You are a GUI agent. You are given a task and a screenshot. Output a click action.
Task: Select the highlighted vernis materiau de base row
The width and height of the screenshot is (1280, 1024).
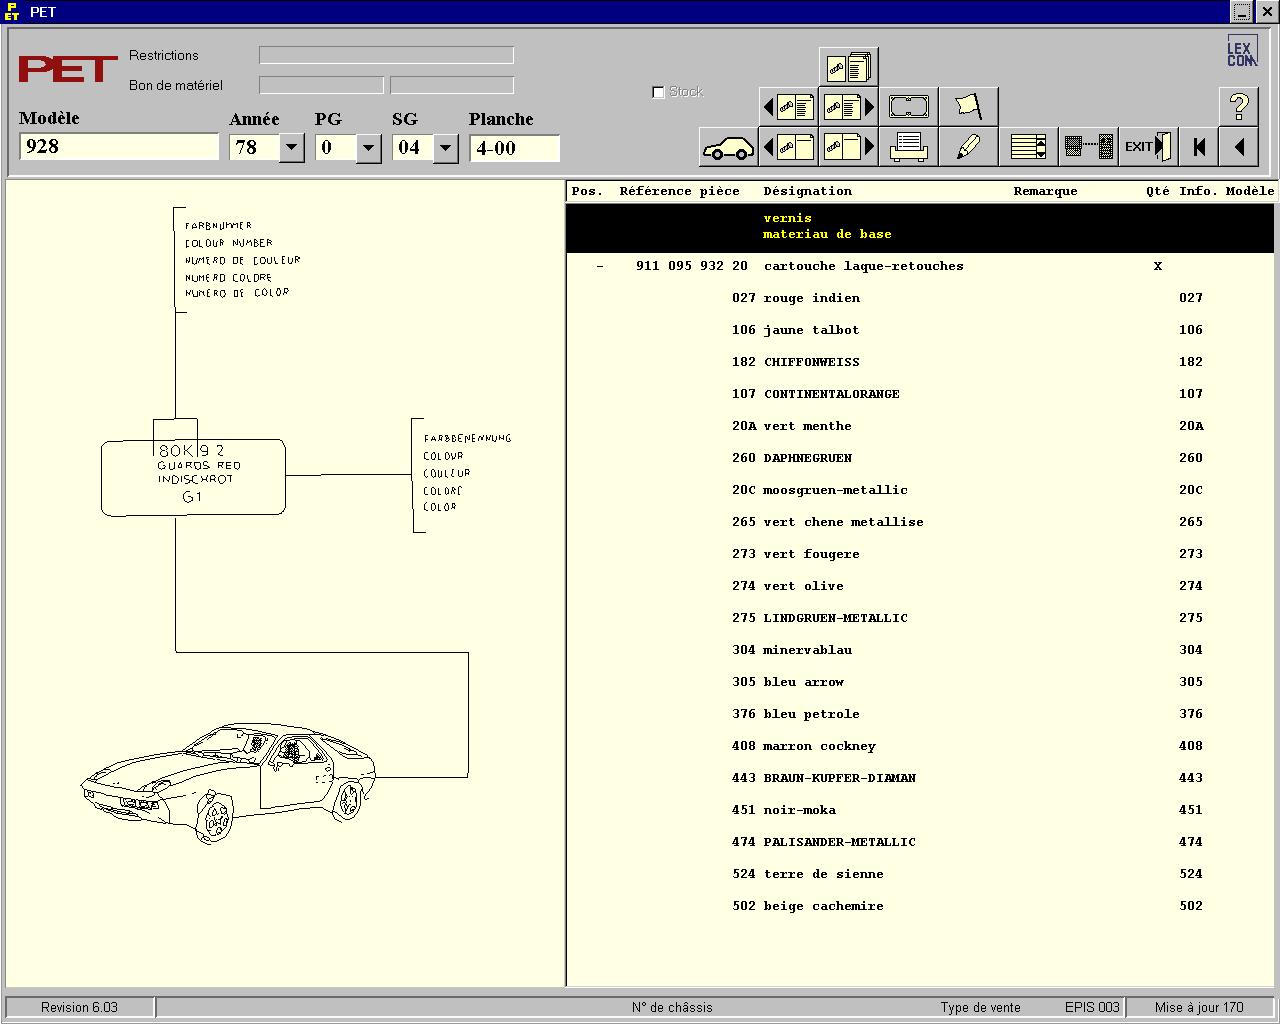920,226
